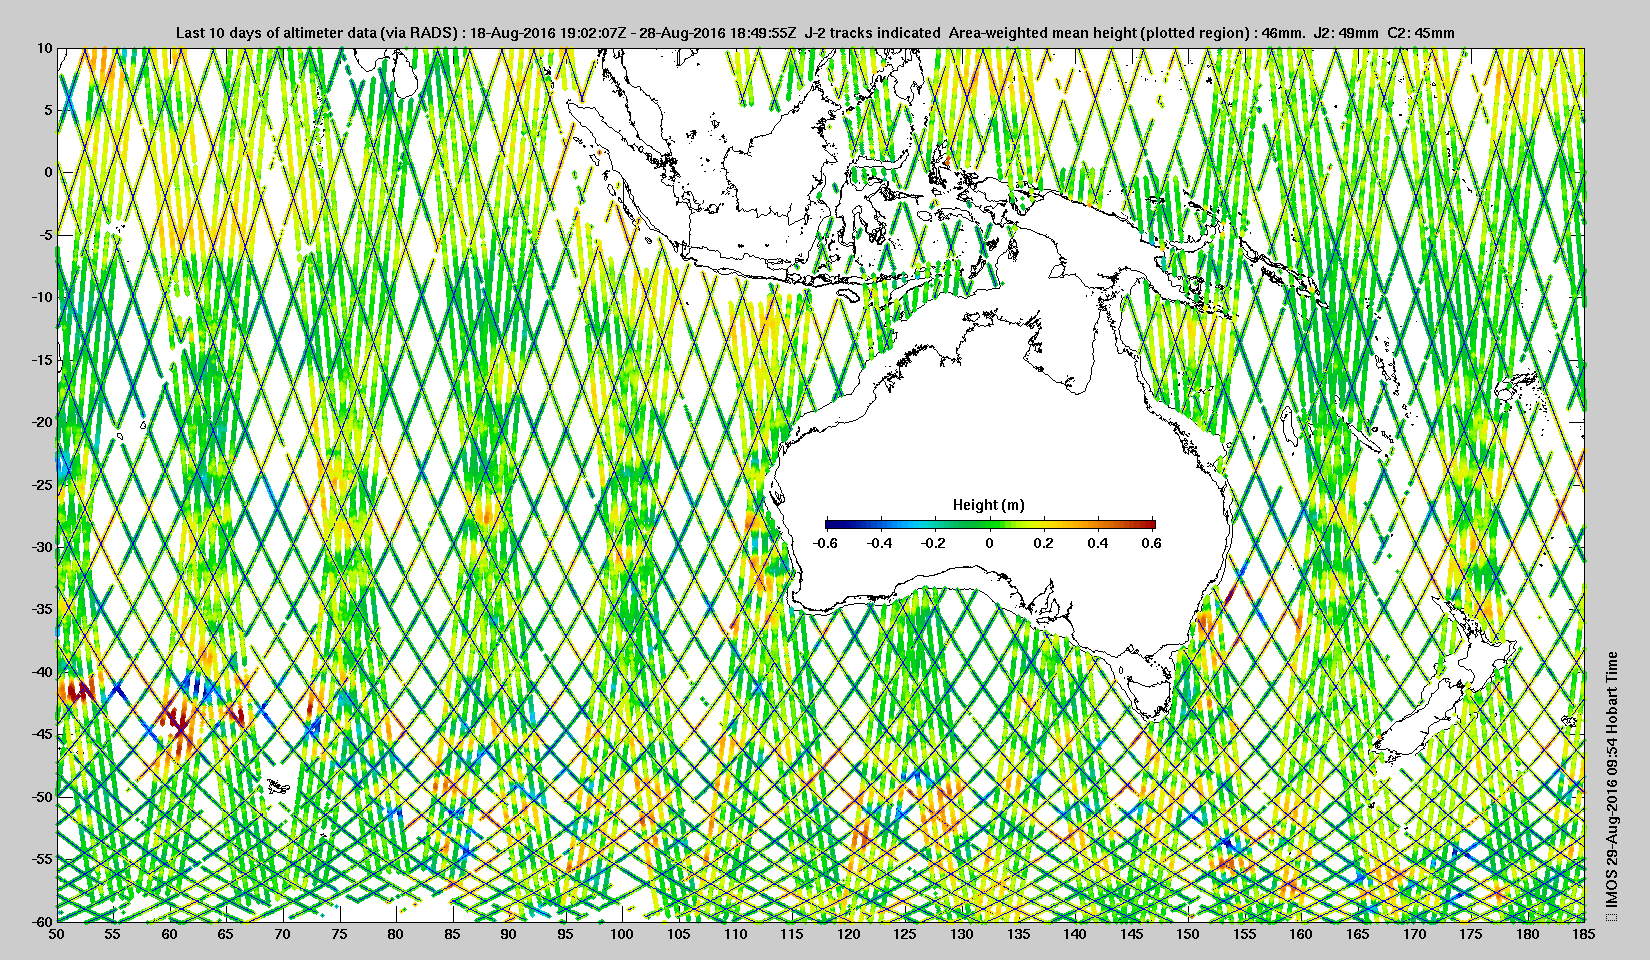Viewport: 1650px width, 960px height.
Task: Click the 'J2: 49mm' value in the title
Action: tap(1347, 33)
